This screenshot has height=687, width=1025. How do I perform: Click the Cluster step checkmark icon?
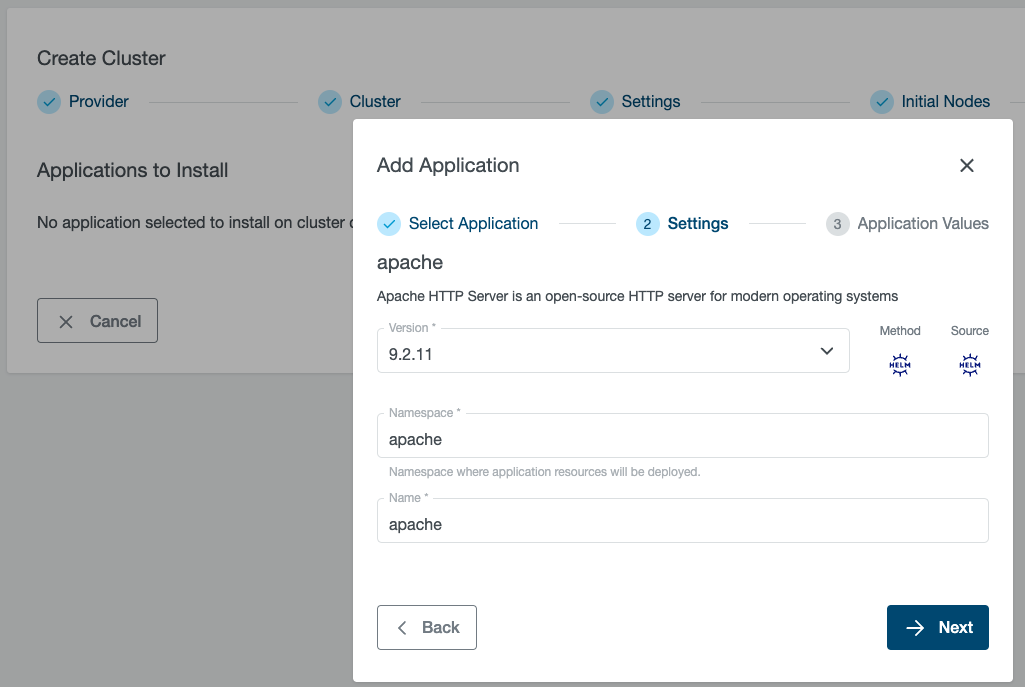point(330,101)
